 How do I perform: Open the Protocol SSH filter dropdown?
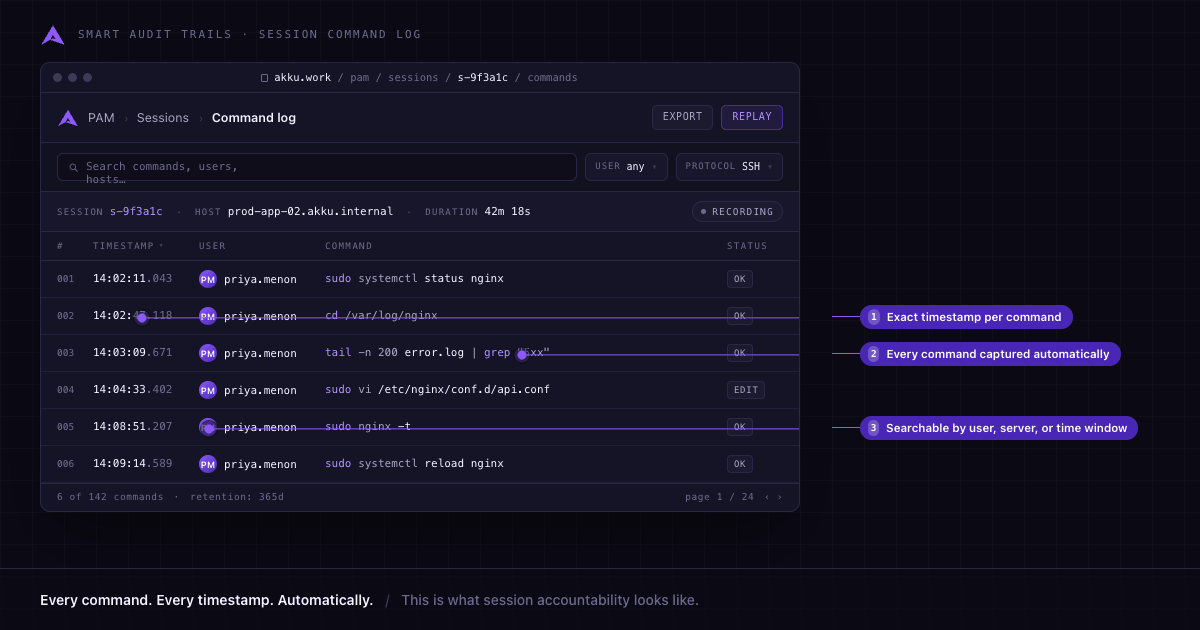point(729,167)
